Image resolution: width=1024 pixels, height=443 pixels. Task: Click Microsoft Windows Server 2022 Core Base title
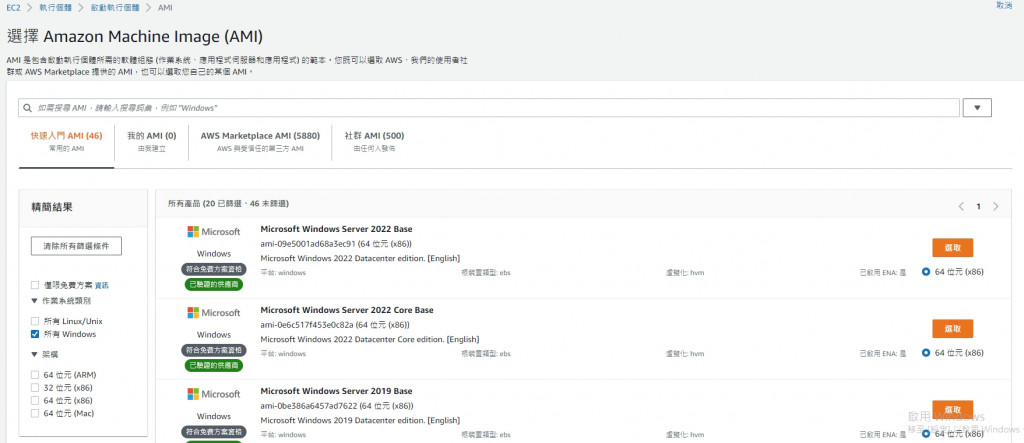347,310
